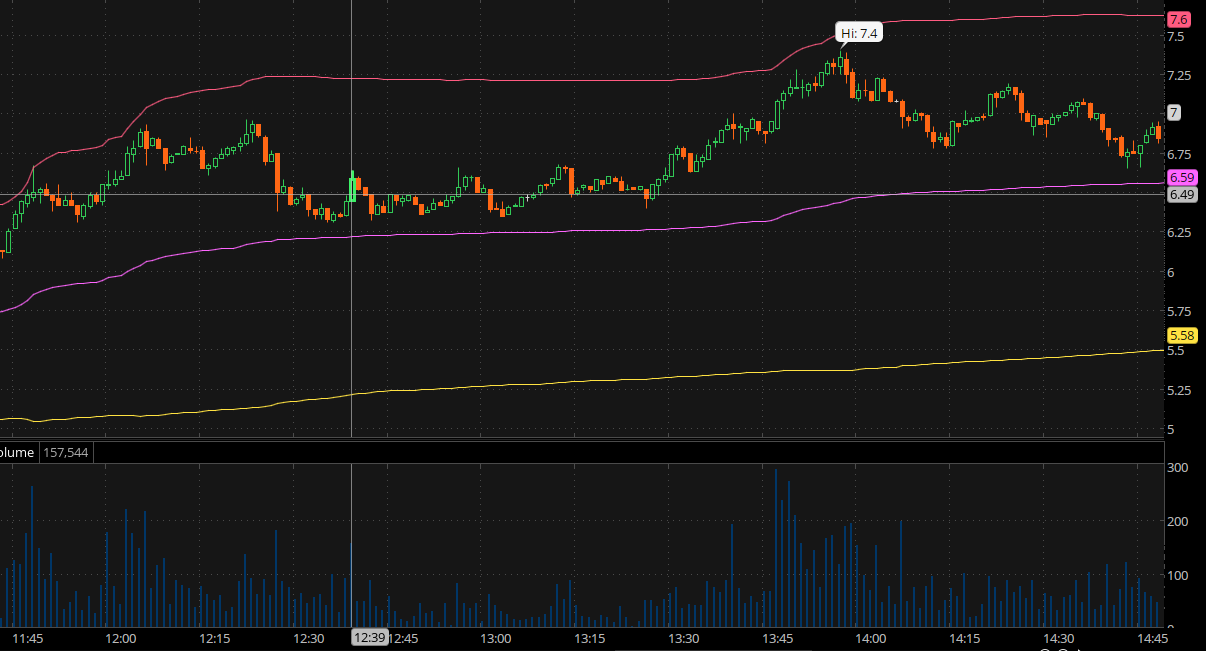Click the 100 volume axis value
The width and height of the screenshot is (1206, 651).
click(1177, 576)
